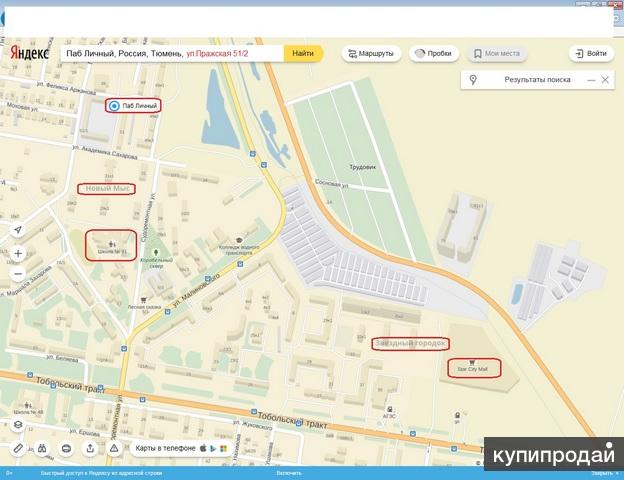Image resolution: width=624 pixels, height=480 pixels.
Task: Click the Включить link in bottom bar
Action: (289, 473)
